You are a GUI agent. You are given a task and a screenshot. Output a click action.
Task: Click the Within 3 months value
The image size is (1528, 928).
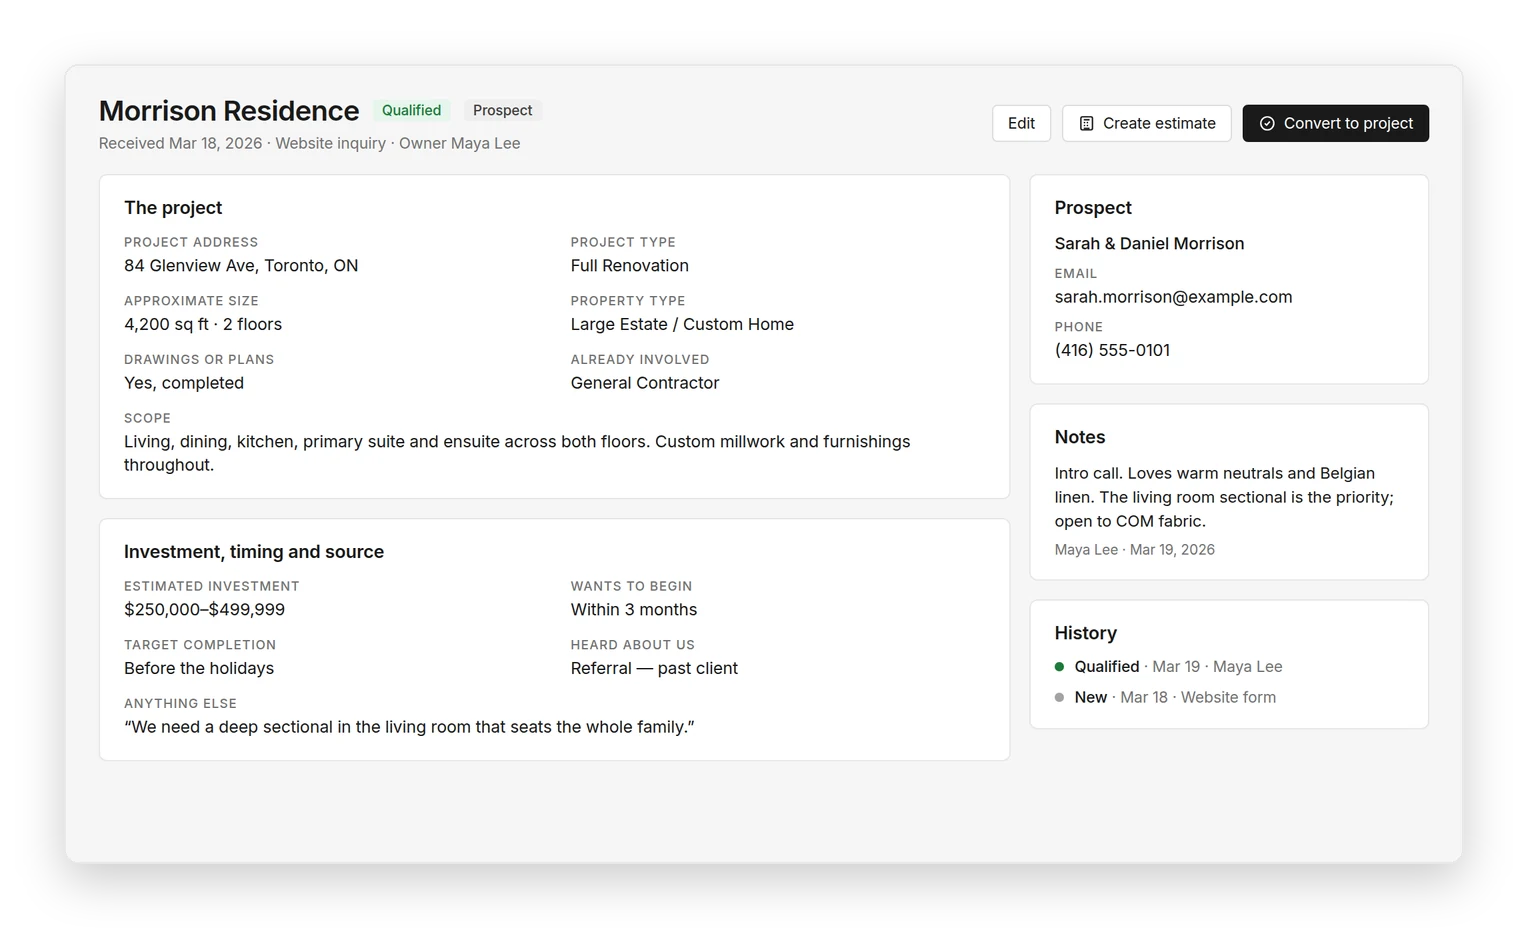pyautogui.click(x=634, y=610)
